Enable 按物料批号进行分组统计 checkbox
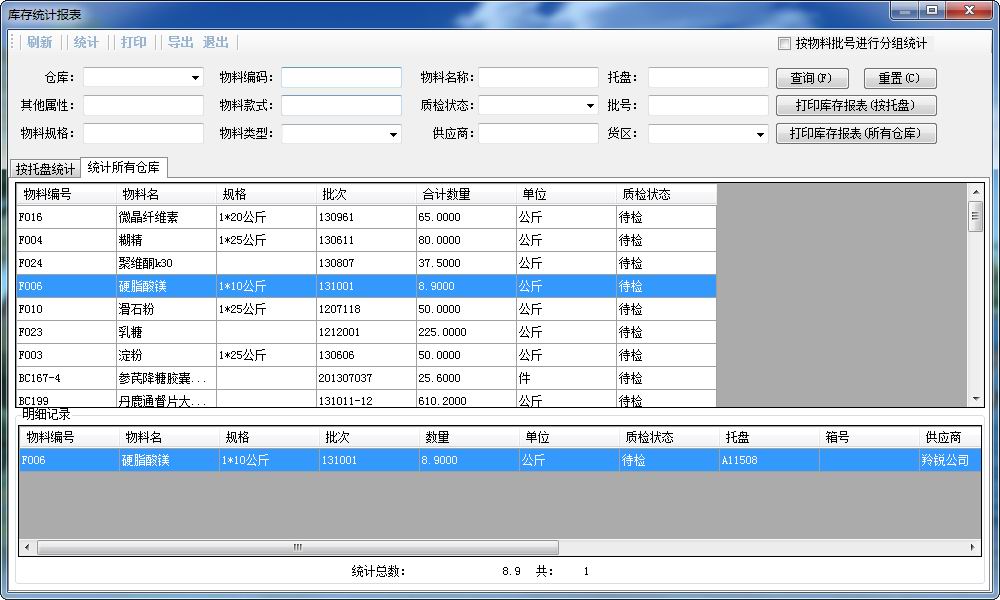Image resolution: width=1000 pixels, height=600 pixels. (784, 43)
